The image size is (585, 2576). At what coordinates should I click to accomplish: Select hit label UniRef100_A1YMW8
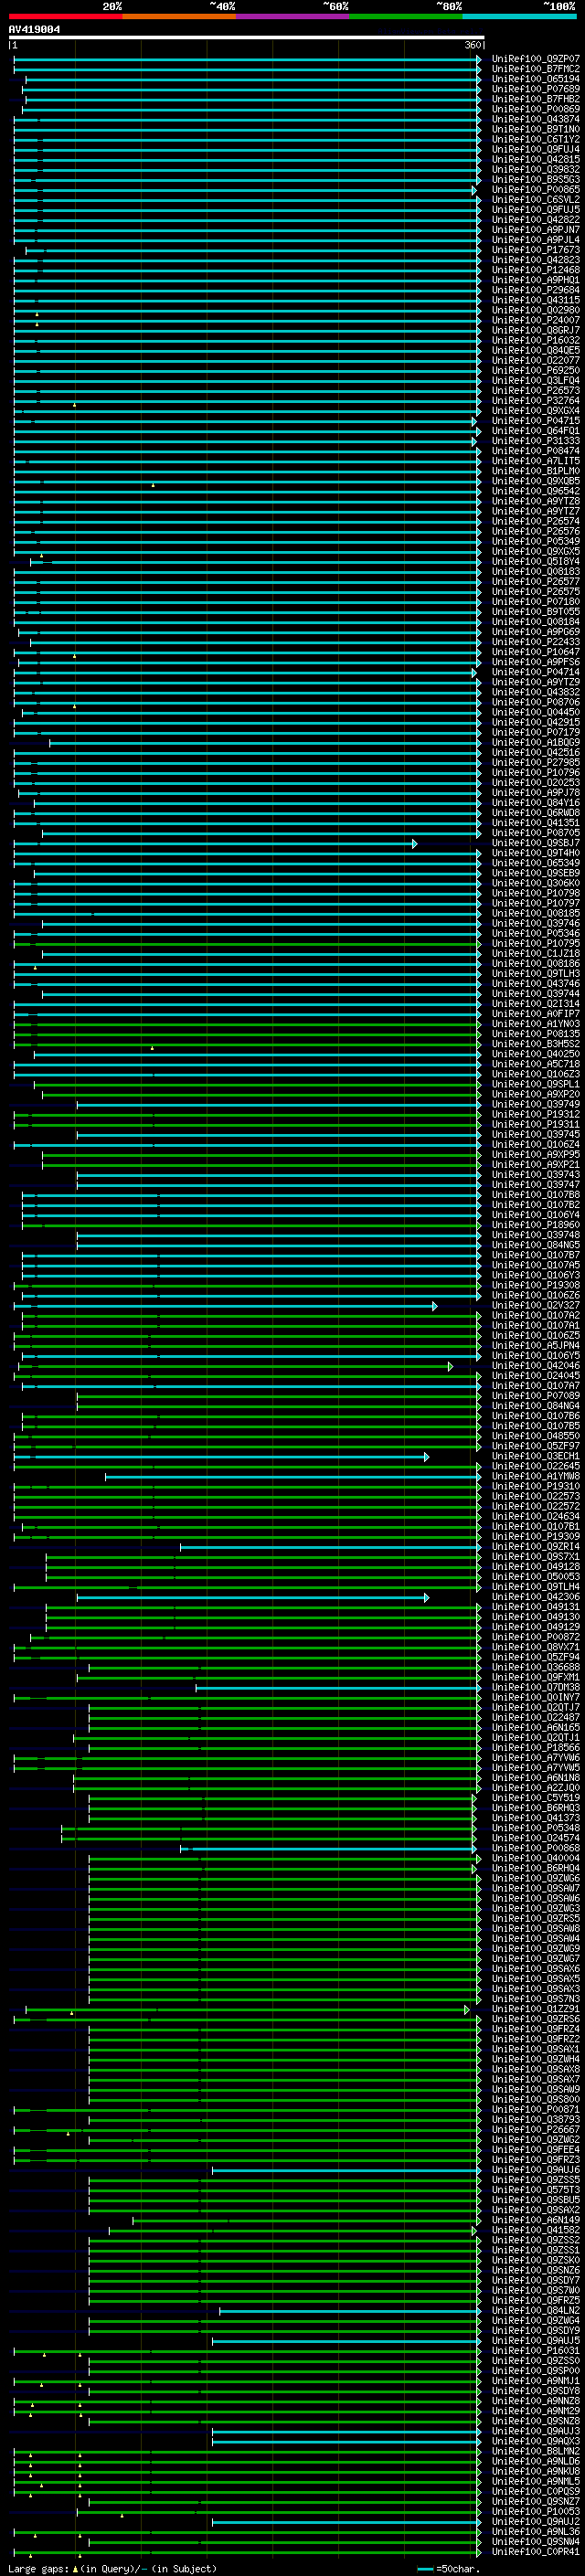tap(536, 1476)
